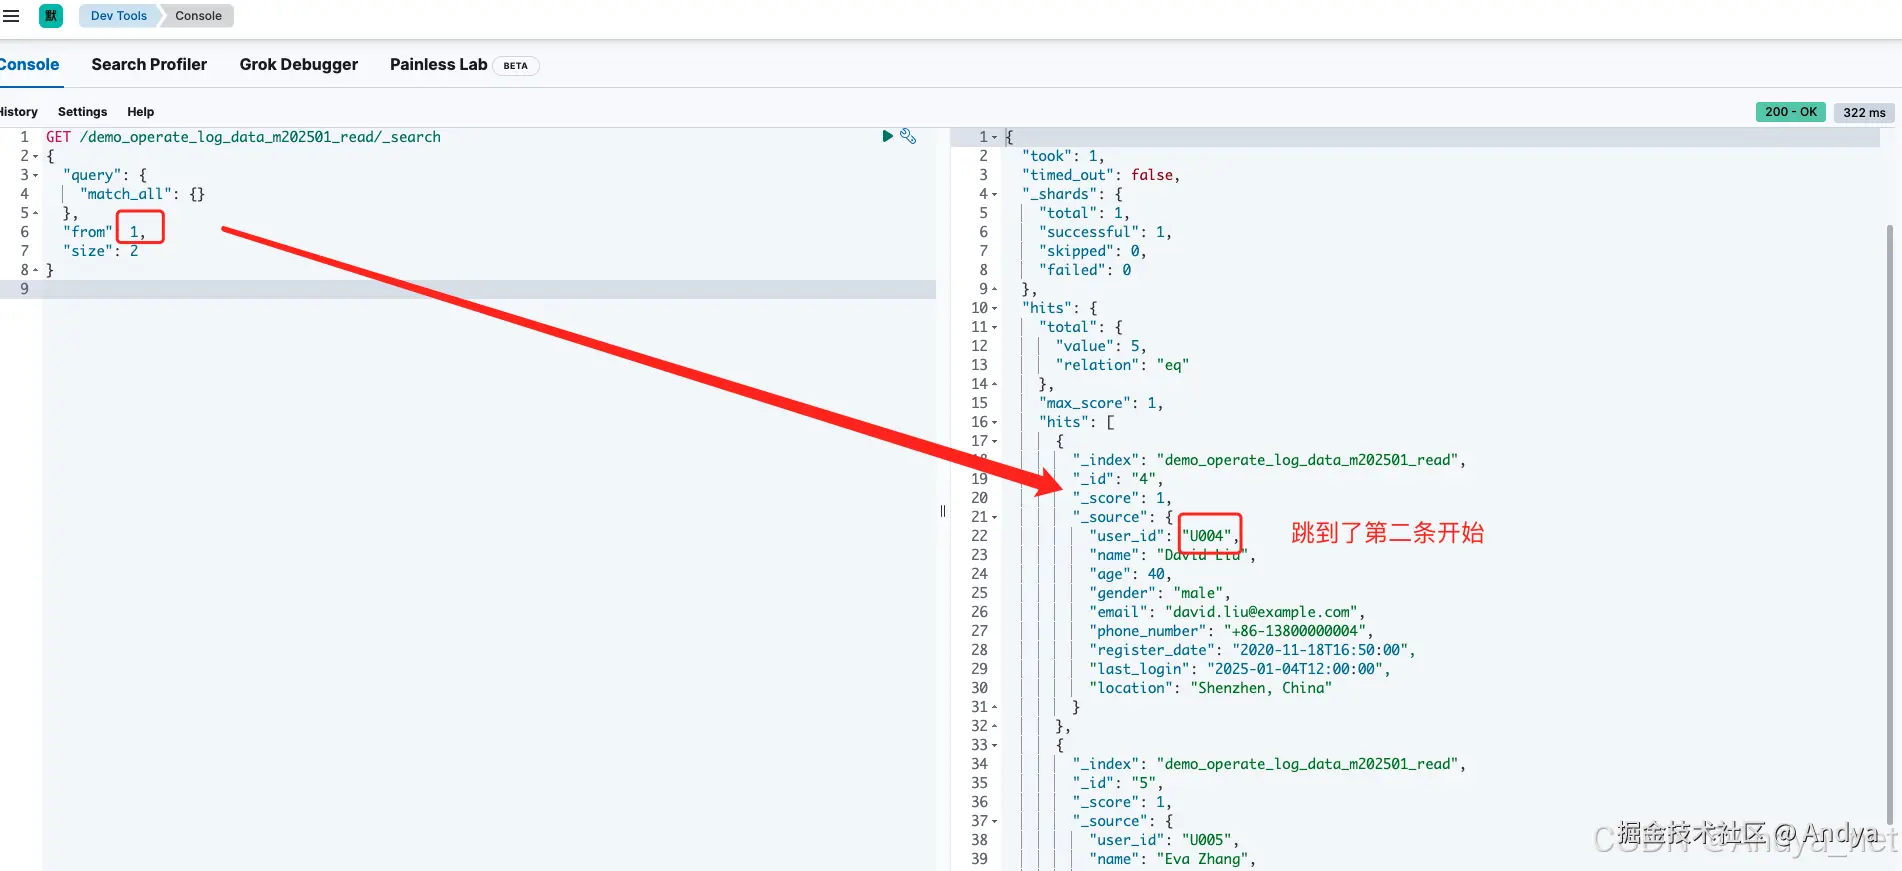This screenshot has height=871, width=1902.
Task: Open the wrench request options icon
Action: point(908,136)
